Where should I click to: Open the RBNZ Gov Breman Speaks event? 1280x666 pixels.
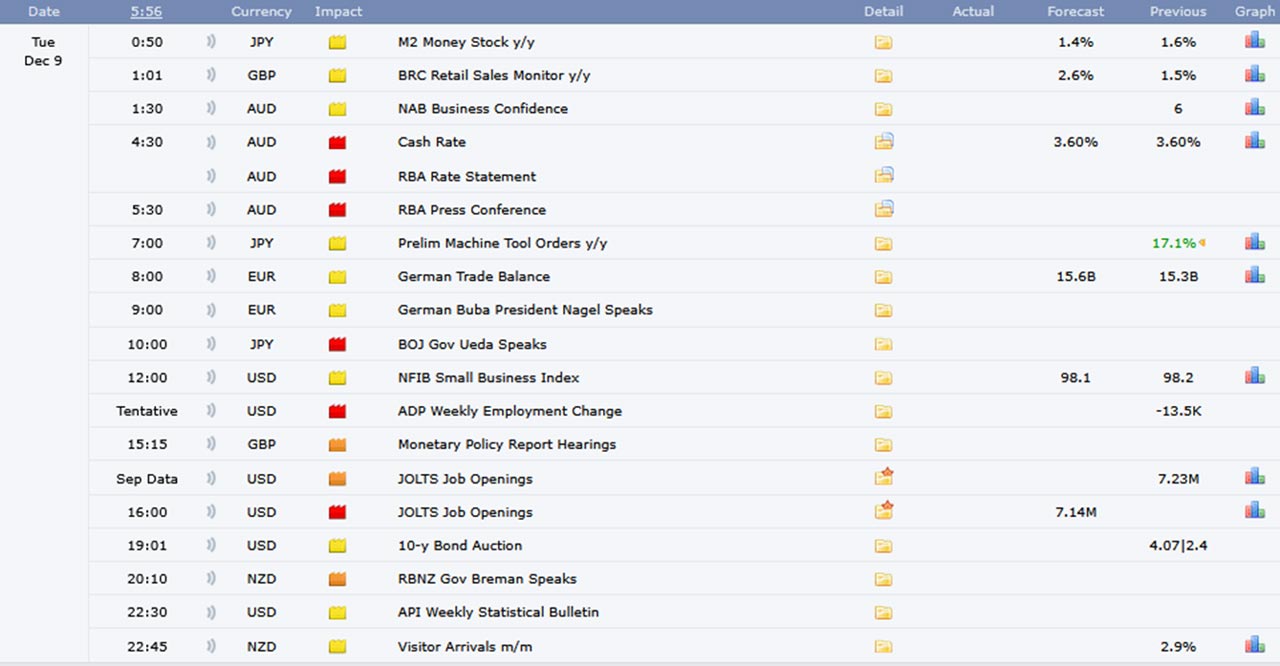(x=486, y=579)
